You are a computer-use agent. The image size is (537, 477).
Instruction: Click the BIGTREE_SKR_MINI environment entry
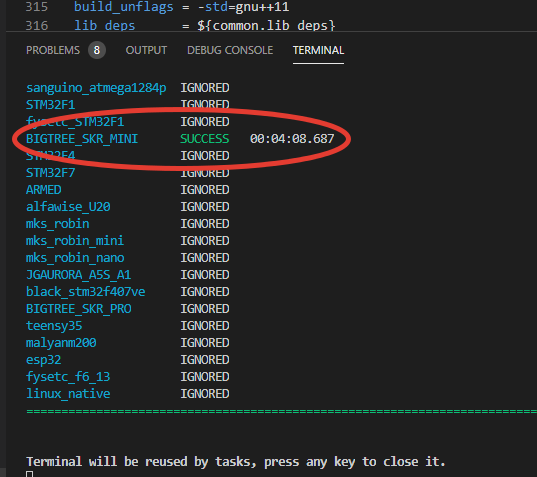pyautogui.click(x=82, y=139)
